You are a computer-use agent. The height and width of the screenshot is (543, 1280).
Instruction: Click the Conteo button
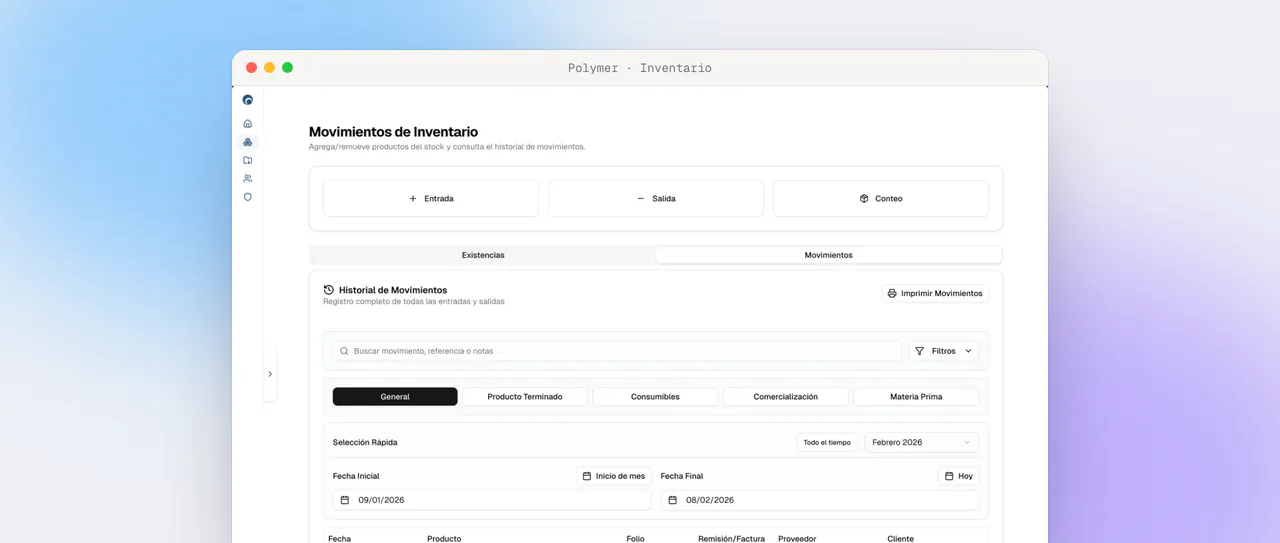881,199
